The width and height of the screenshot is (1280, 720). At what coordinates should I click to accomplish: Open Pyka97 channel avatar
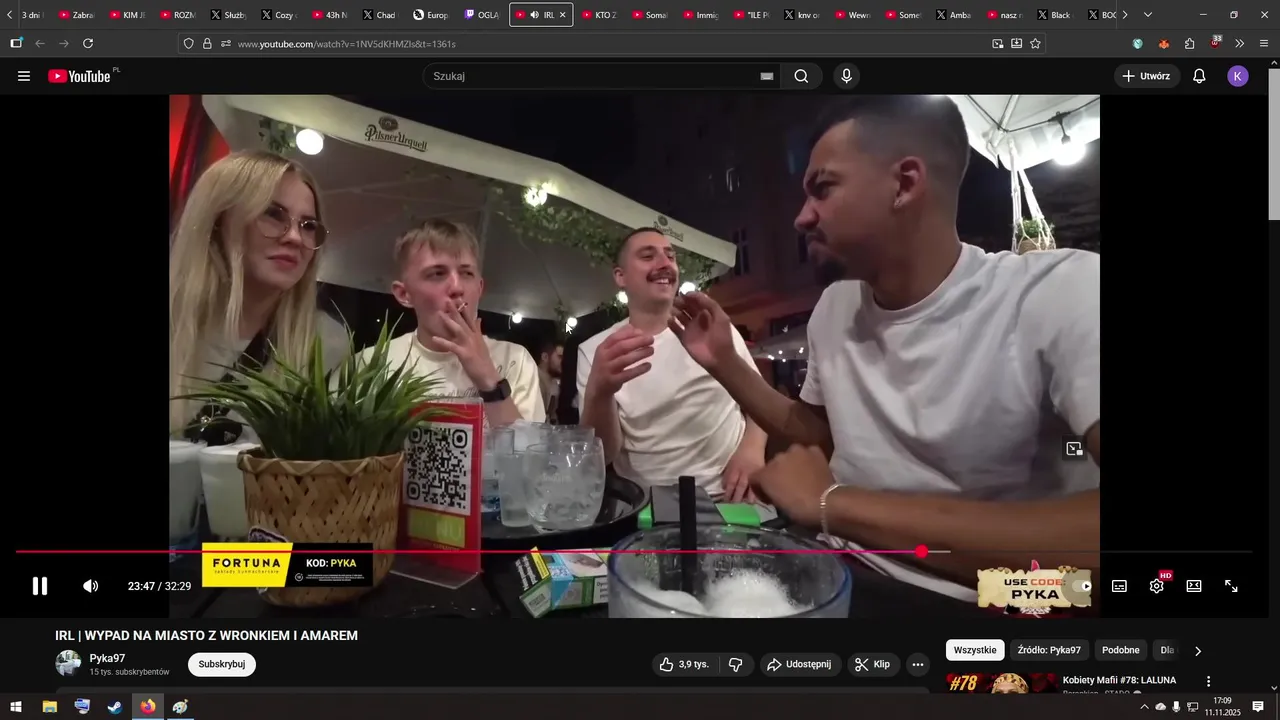[68, 664]
